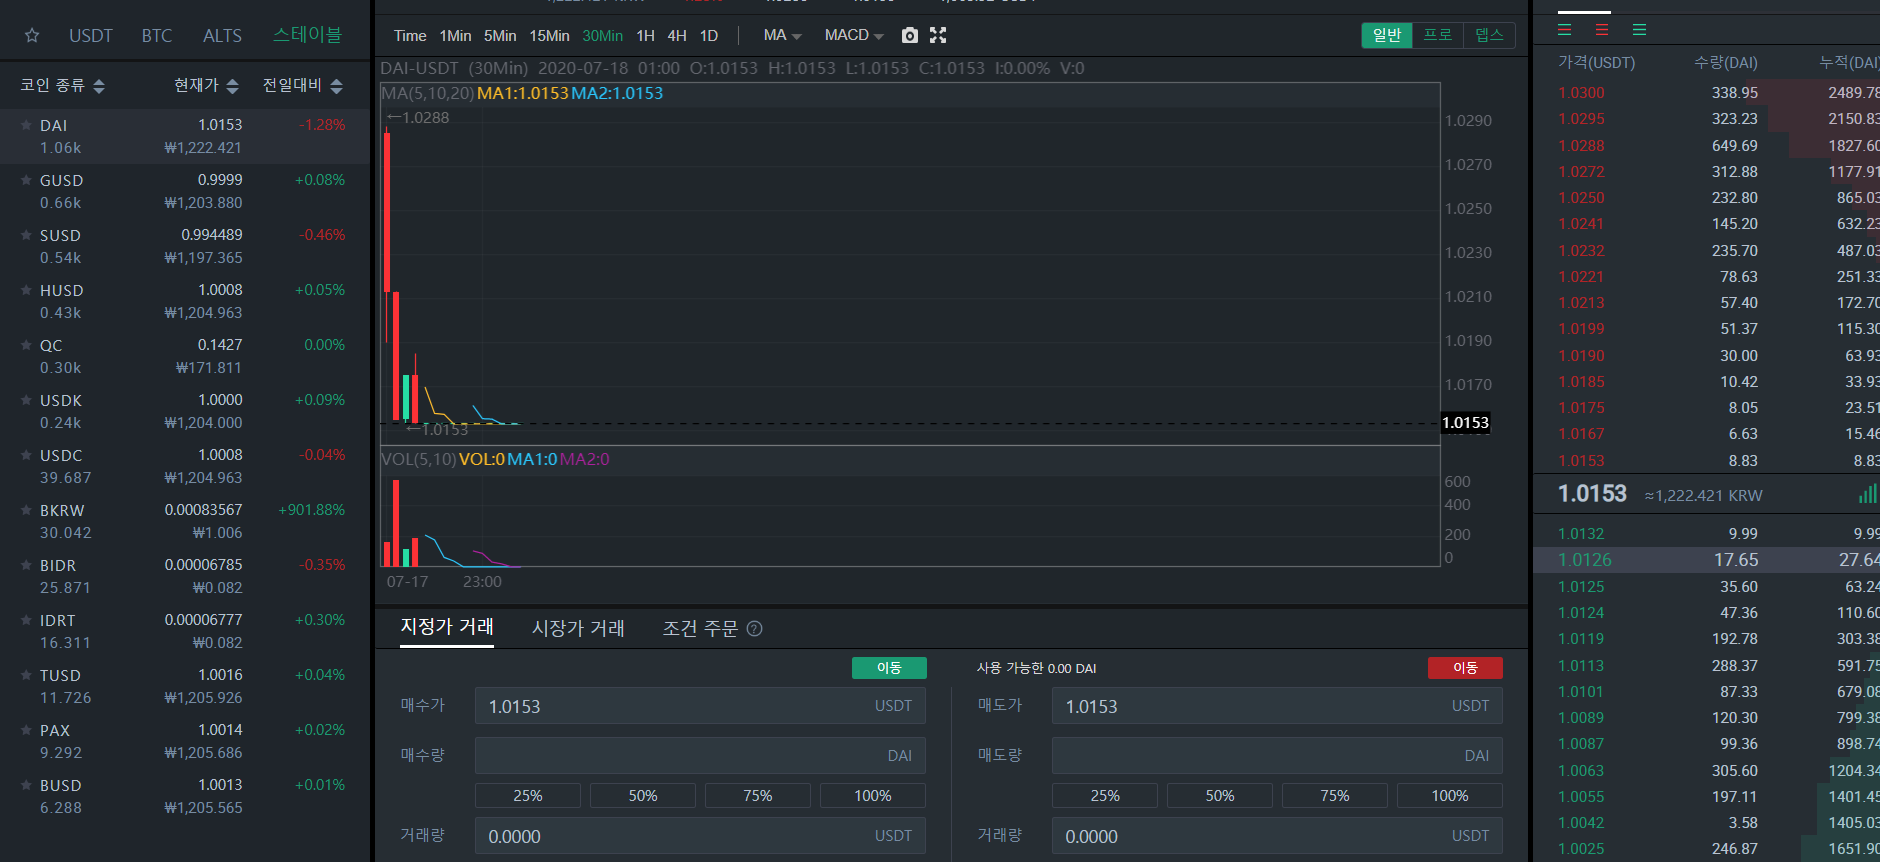Show sell orders only view icon
Screen dimensions: 1880x862
pos(1602,30)
